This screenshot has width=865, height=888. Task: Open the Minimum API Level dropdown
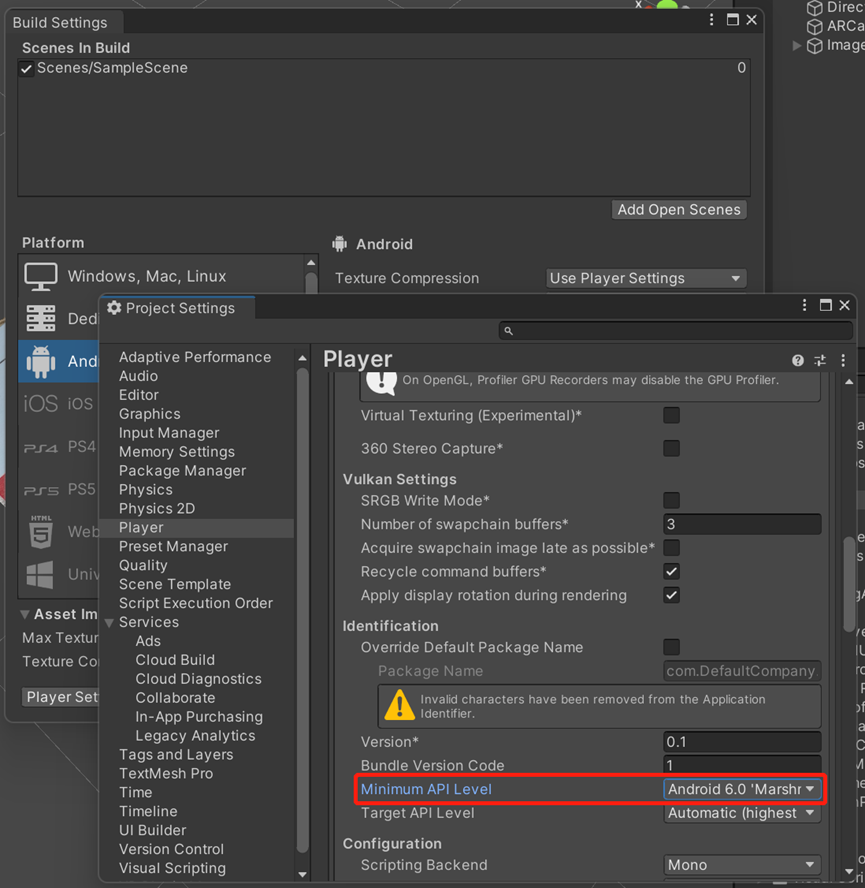[x=742, y=789]
